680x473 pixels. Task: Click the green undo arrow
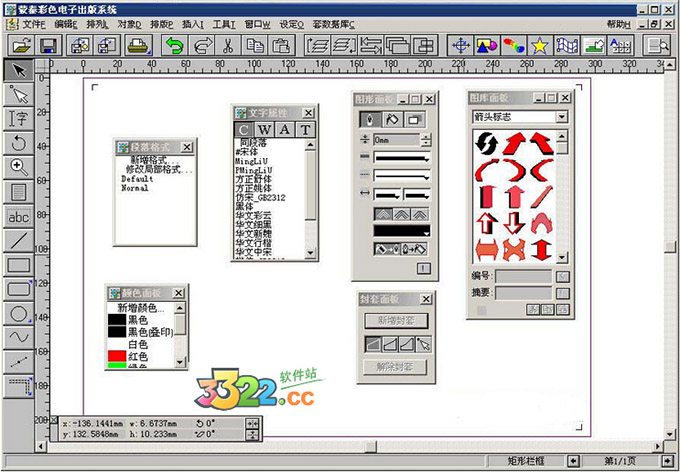(x=175, y=44)
